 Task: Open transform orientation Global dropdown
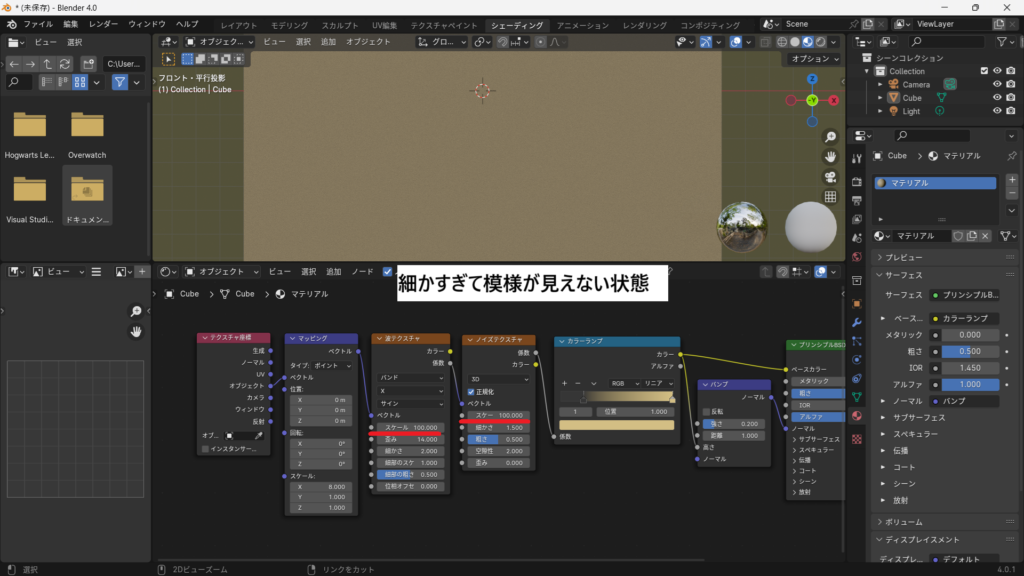tap(442, 42)
